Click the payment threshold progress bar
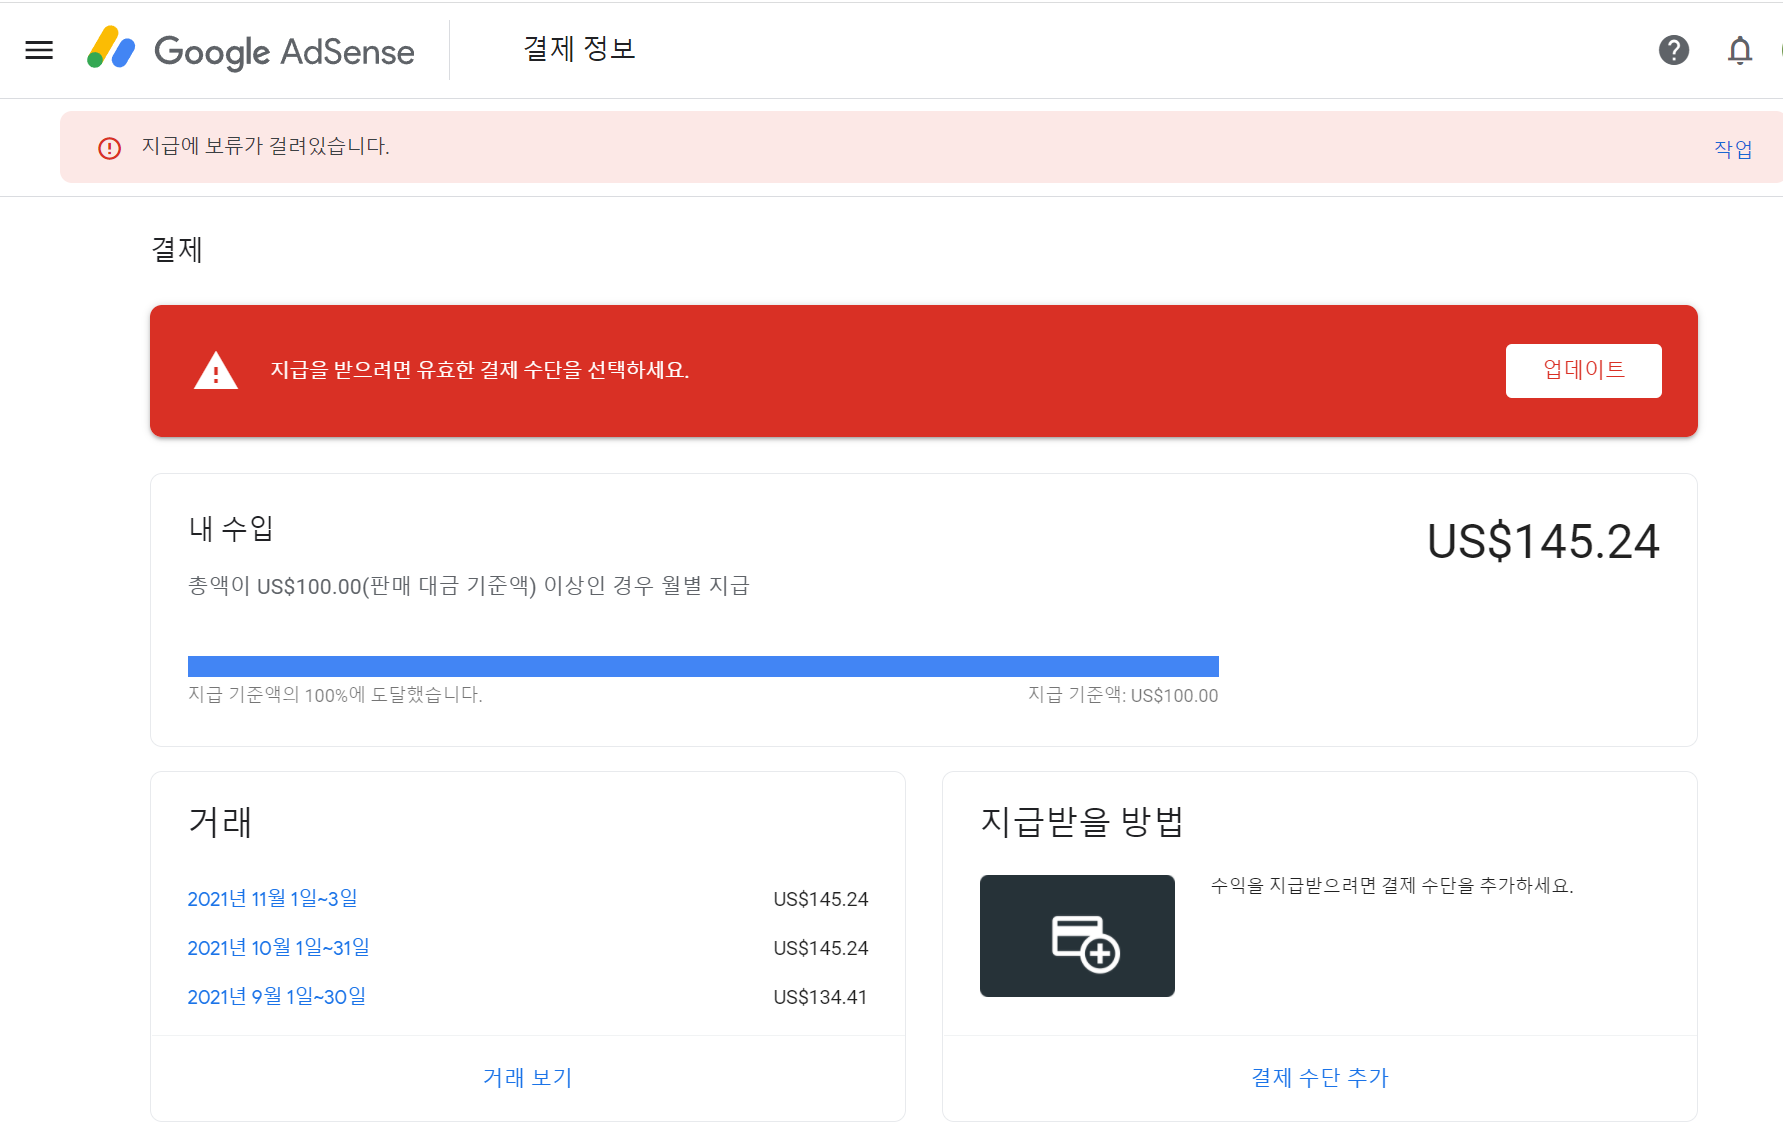Viewport: 1783px width, 1135px height. point(703,666)
